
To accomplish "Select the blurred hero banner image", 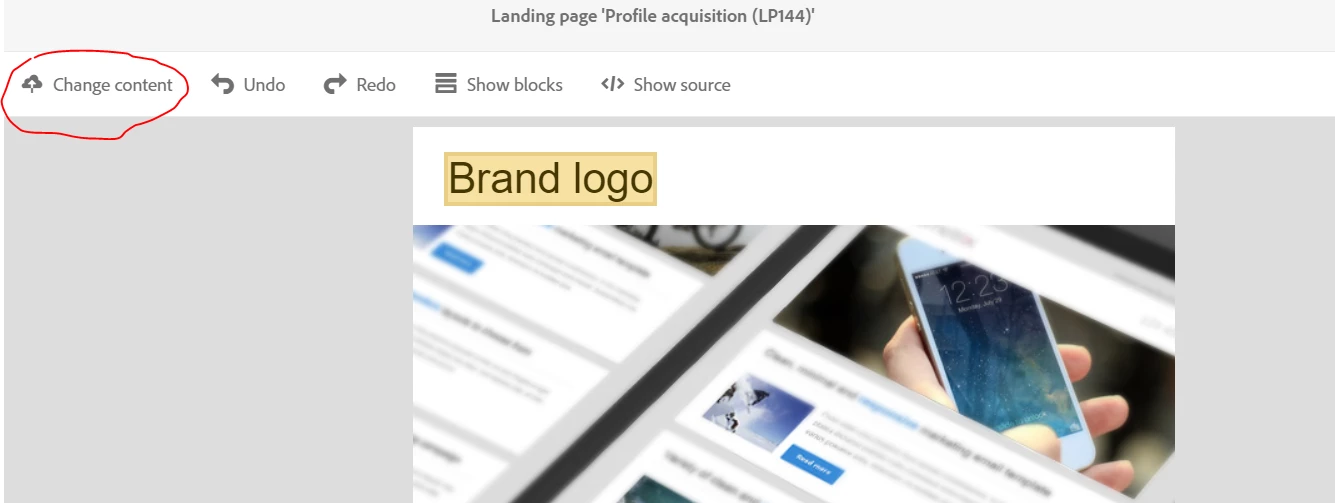I will 793,364.
